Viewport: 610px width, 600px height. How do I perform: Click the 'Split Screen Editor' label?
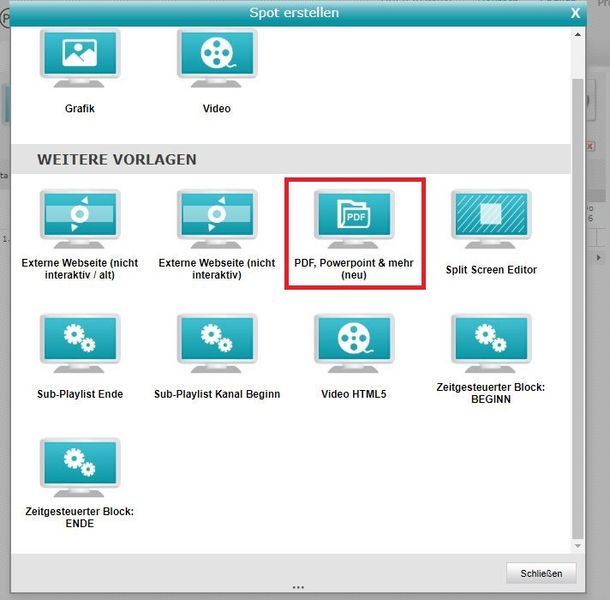coord(491,270)
